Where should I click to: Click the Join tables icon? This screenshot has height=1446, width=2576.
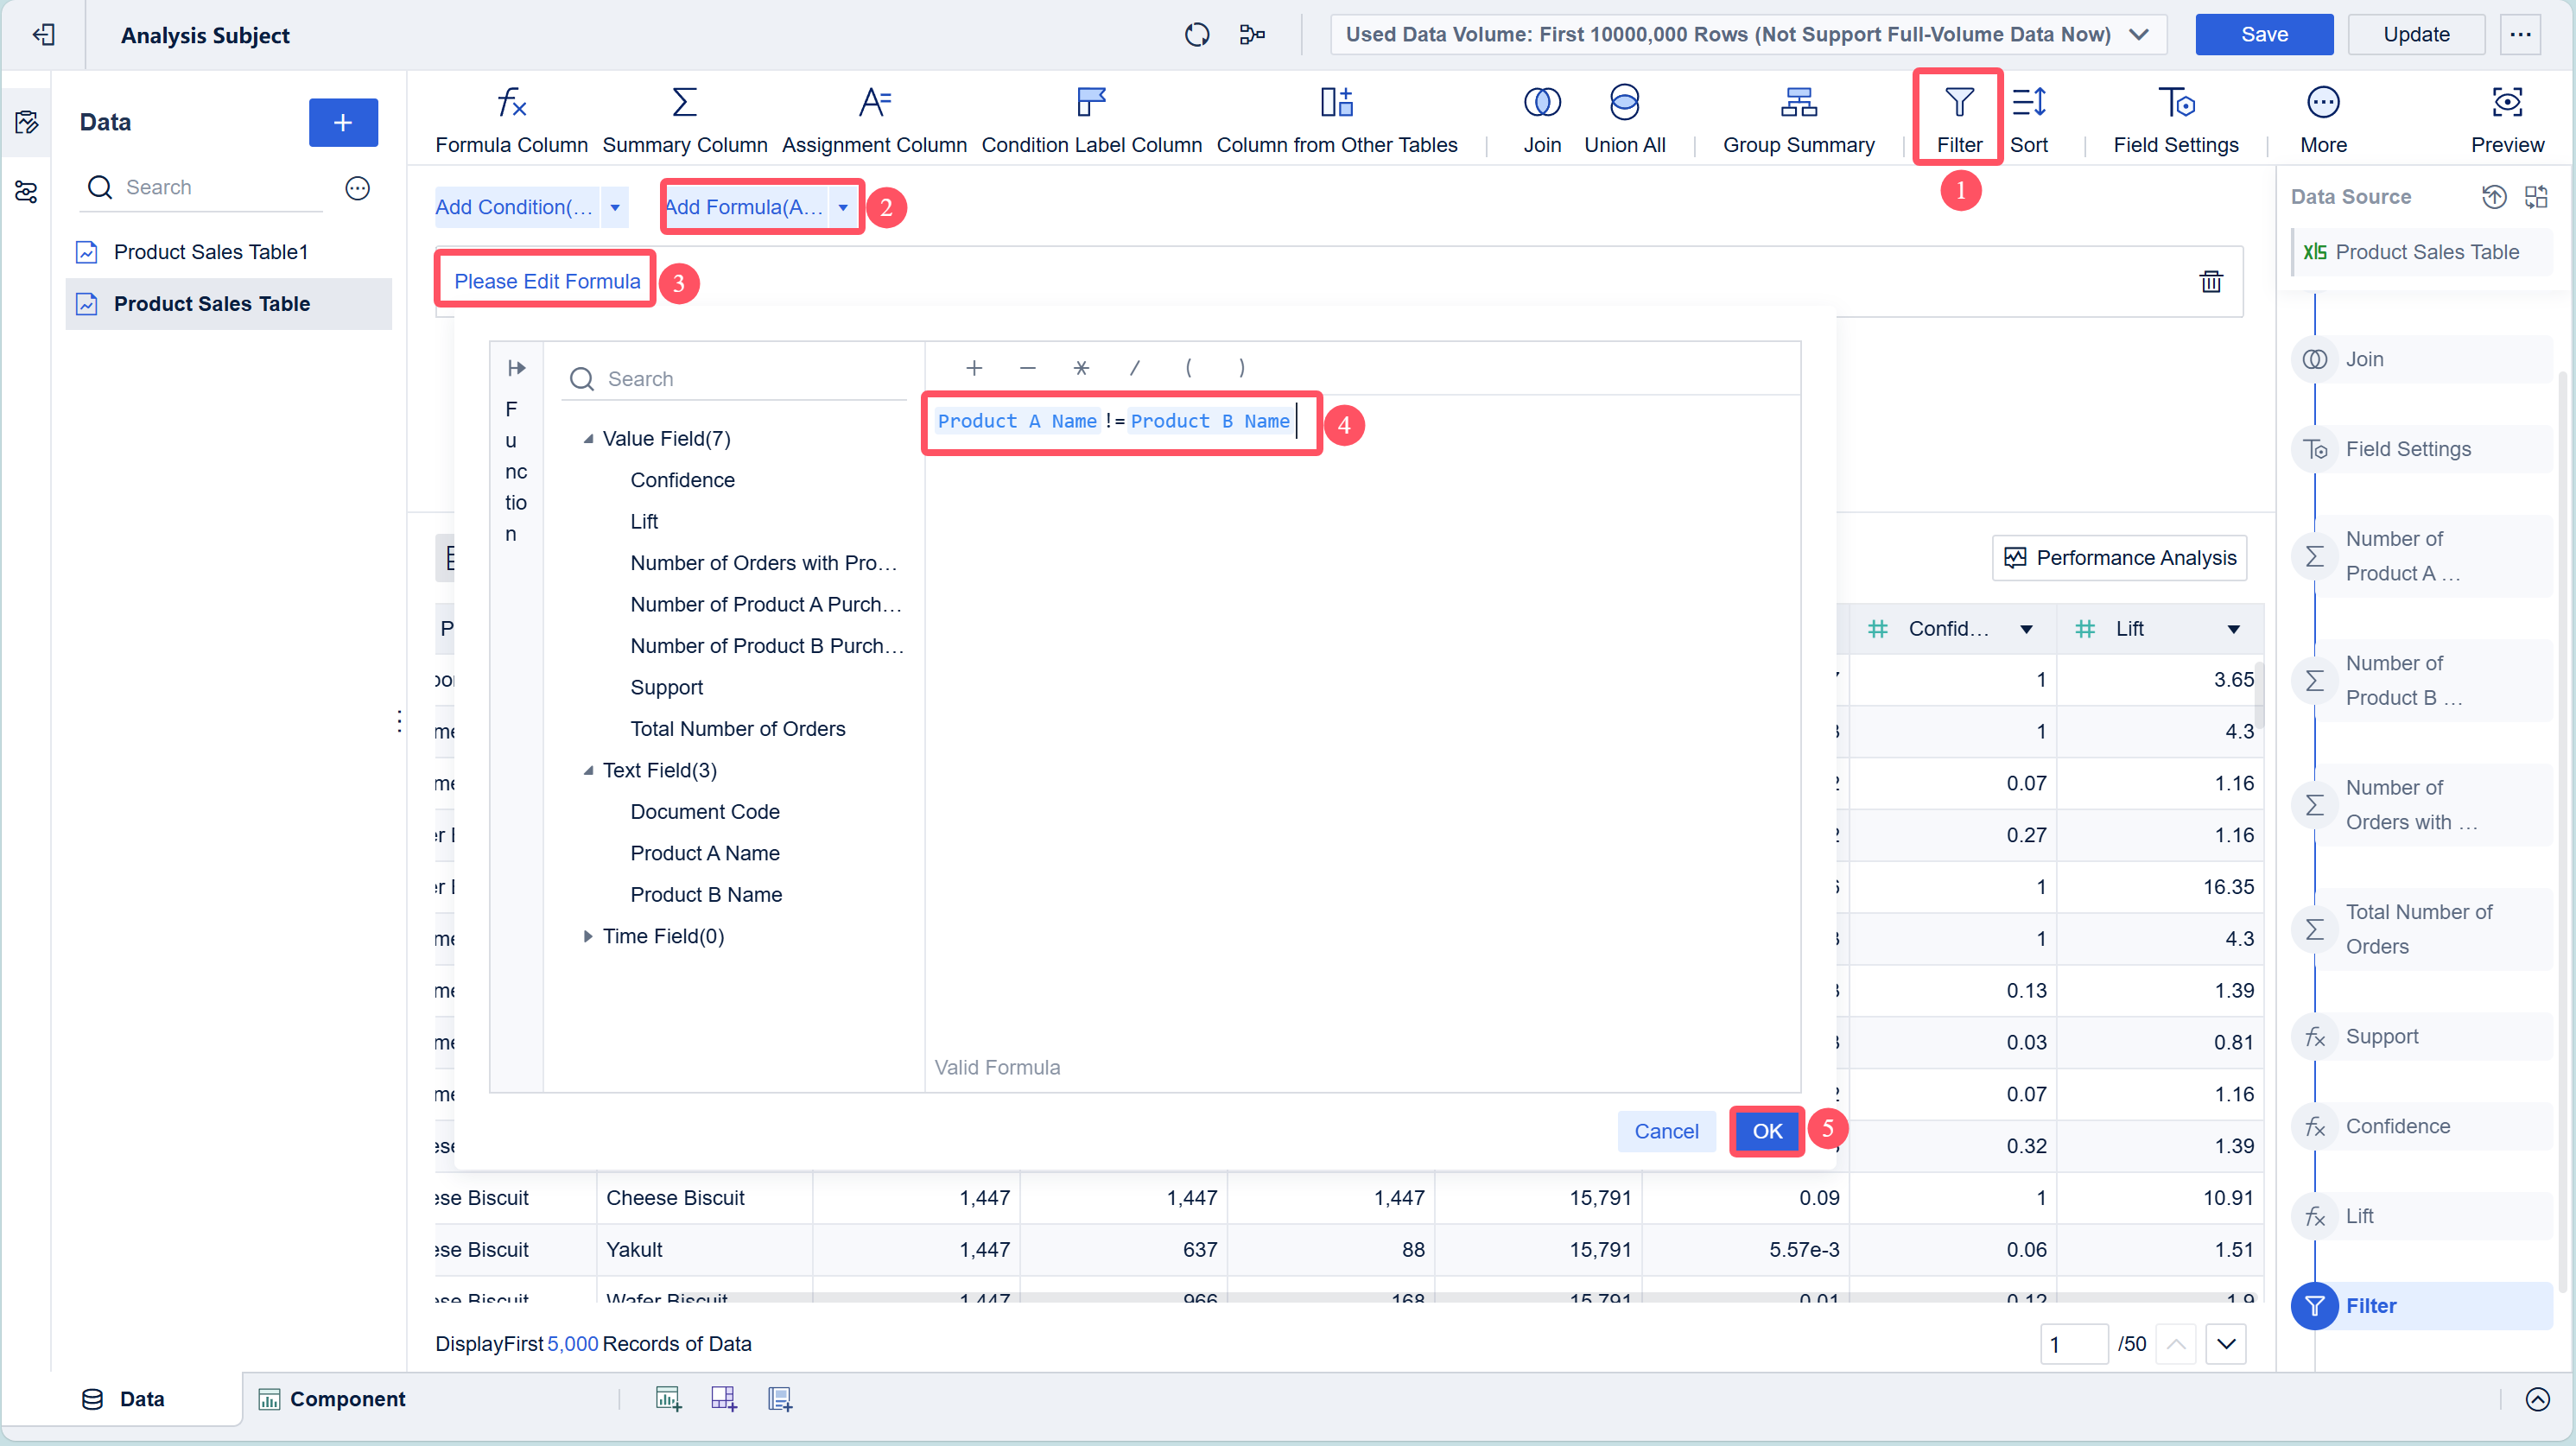[x=1541, y=102]
